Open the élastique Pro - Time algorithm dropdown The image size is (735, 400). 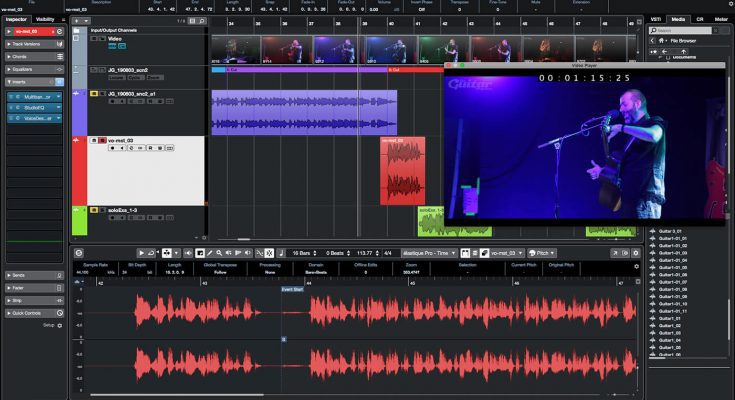click(431, 253)
